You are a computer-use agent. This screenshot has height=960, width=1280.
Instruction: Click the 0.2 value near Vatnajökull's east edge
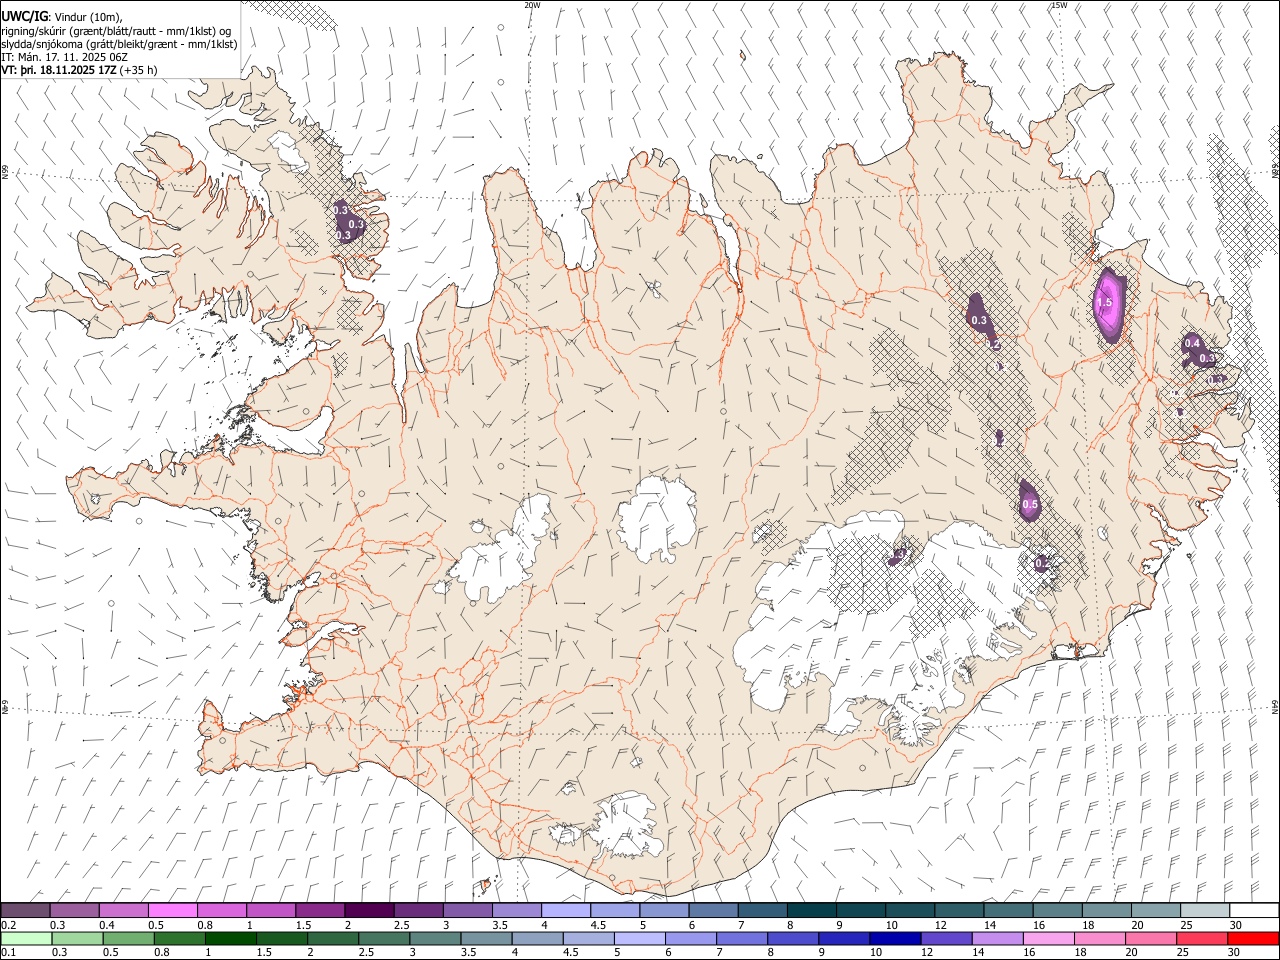point(1042,564)
